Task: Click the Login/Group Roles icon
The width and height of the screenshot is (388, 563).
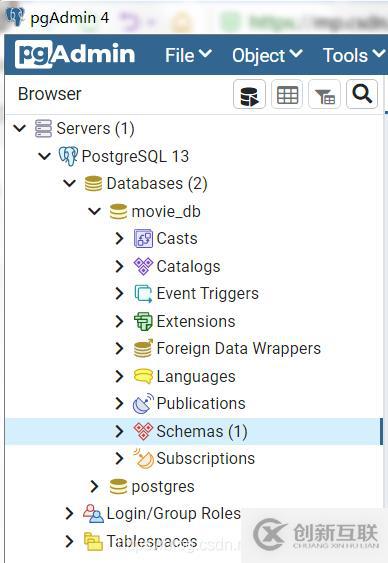Action: [x=93, y=514]
